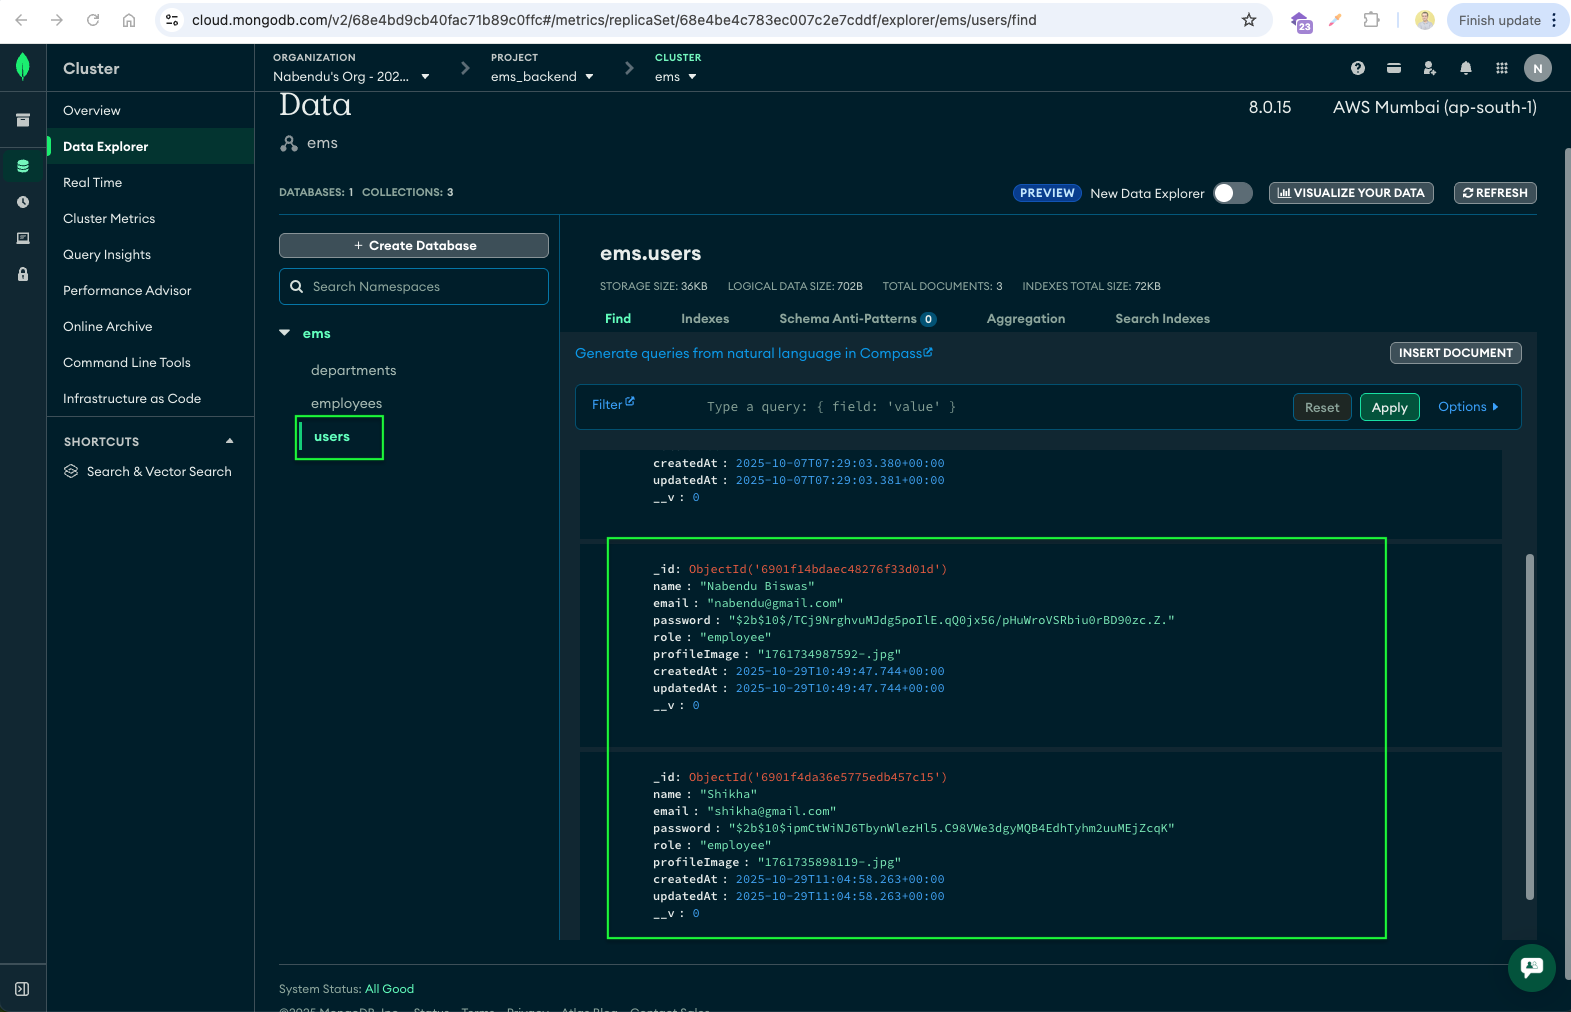The height and width of the screenshot is (1012, 1571).
Task: Open the chat support bubble icon
Action: click(x=1532, y=967)
